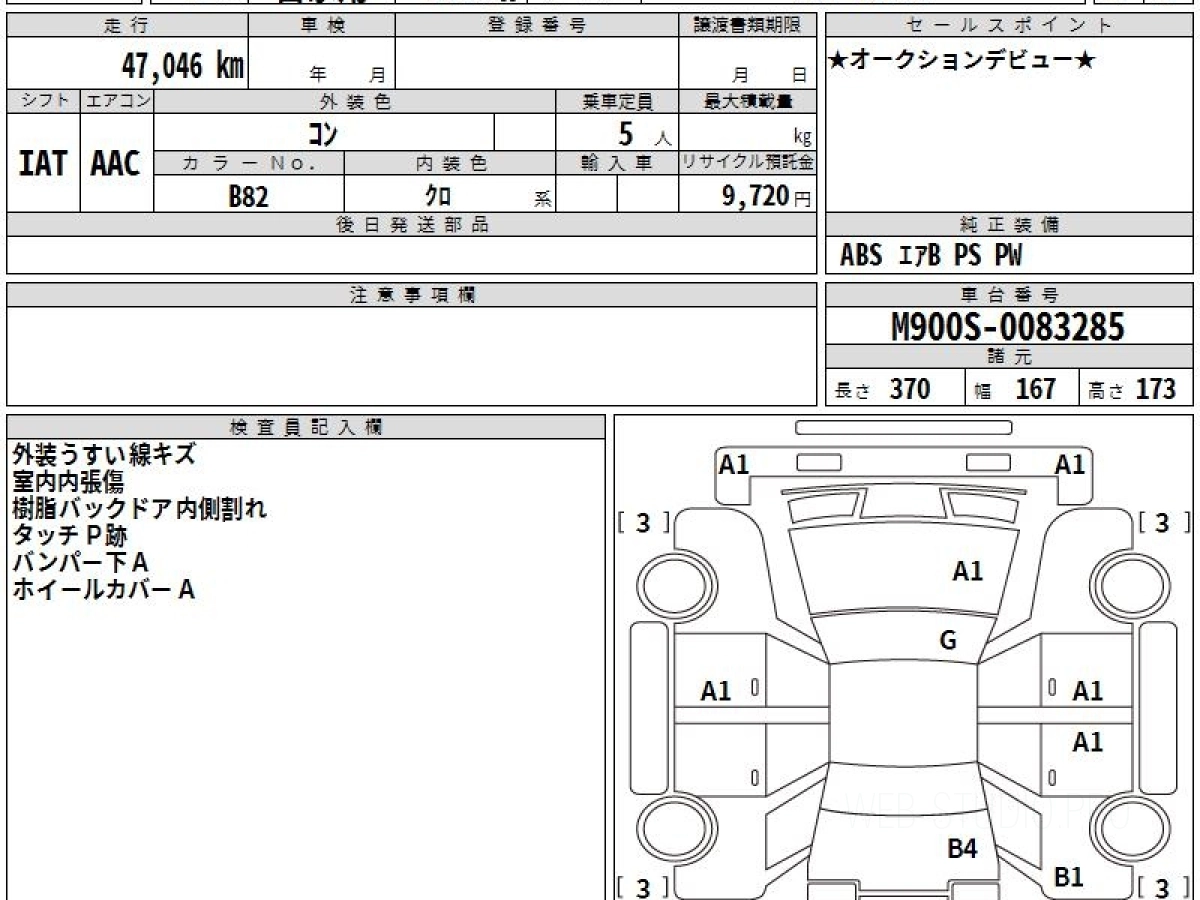Click the 純正装備 header

pyautogui.click(x=1010, y=225)
